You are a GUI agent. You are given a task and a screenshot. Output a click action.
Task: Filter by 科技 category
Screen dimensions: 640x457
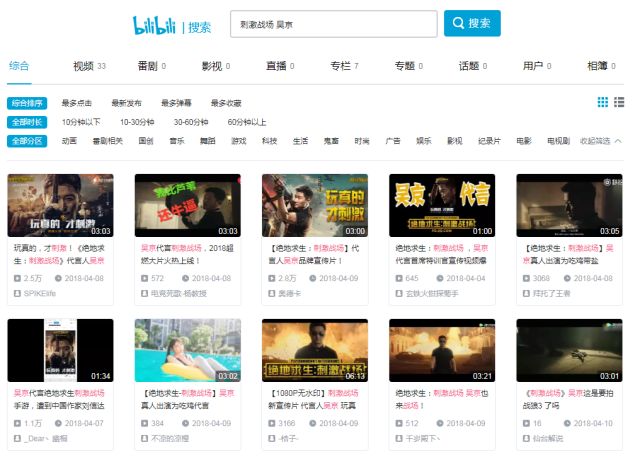pyautogui.click(x=269, y=141)
